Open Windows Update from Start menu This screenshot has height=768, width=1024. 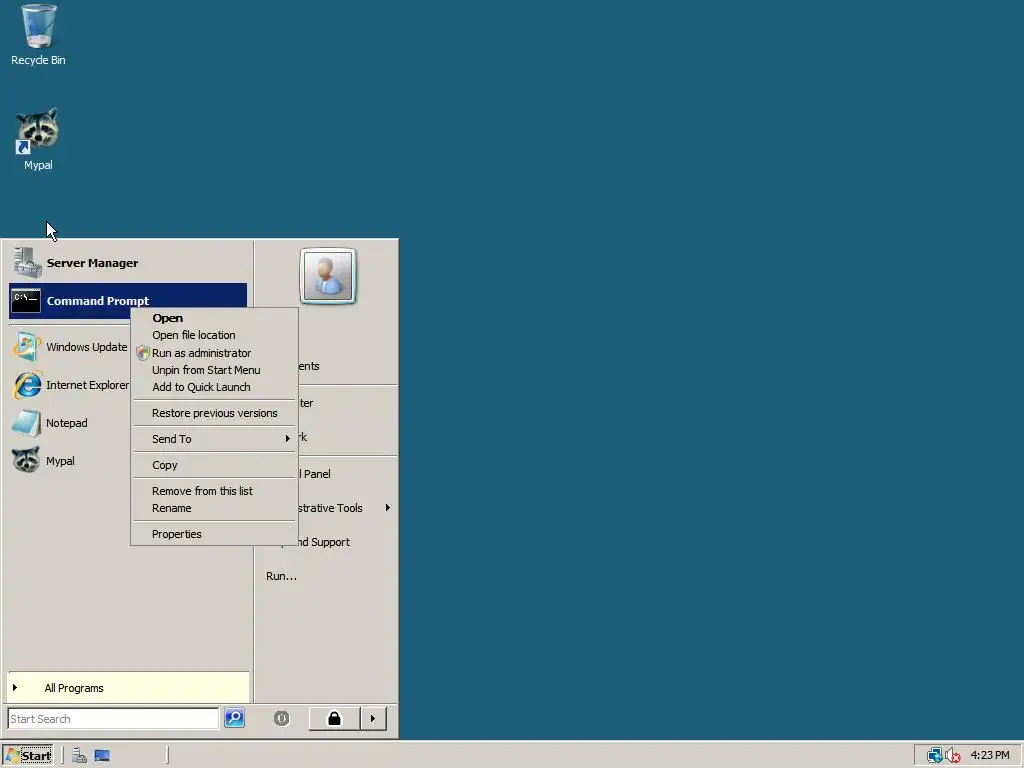point(70,347)
